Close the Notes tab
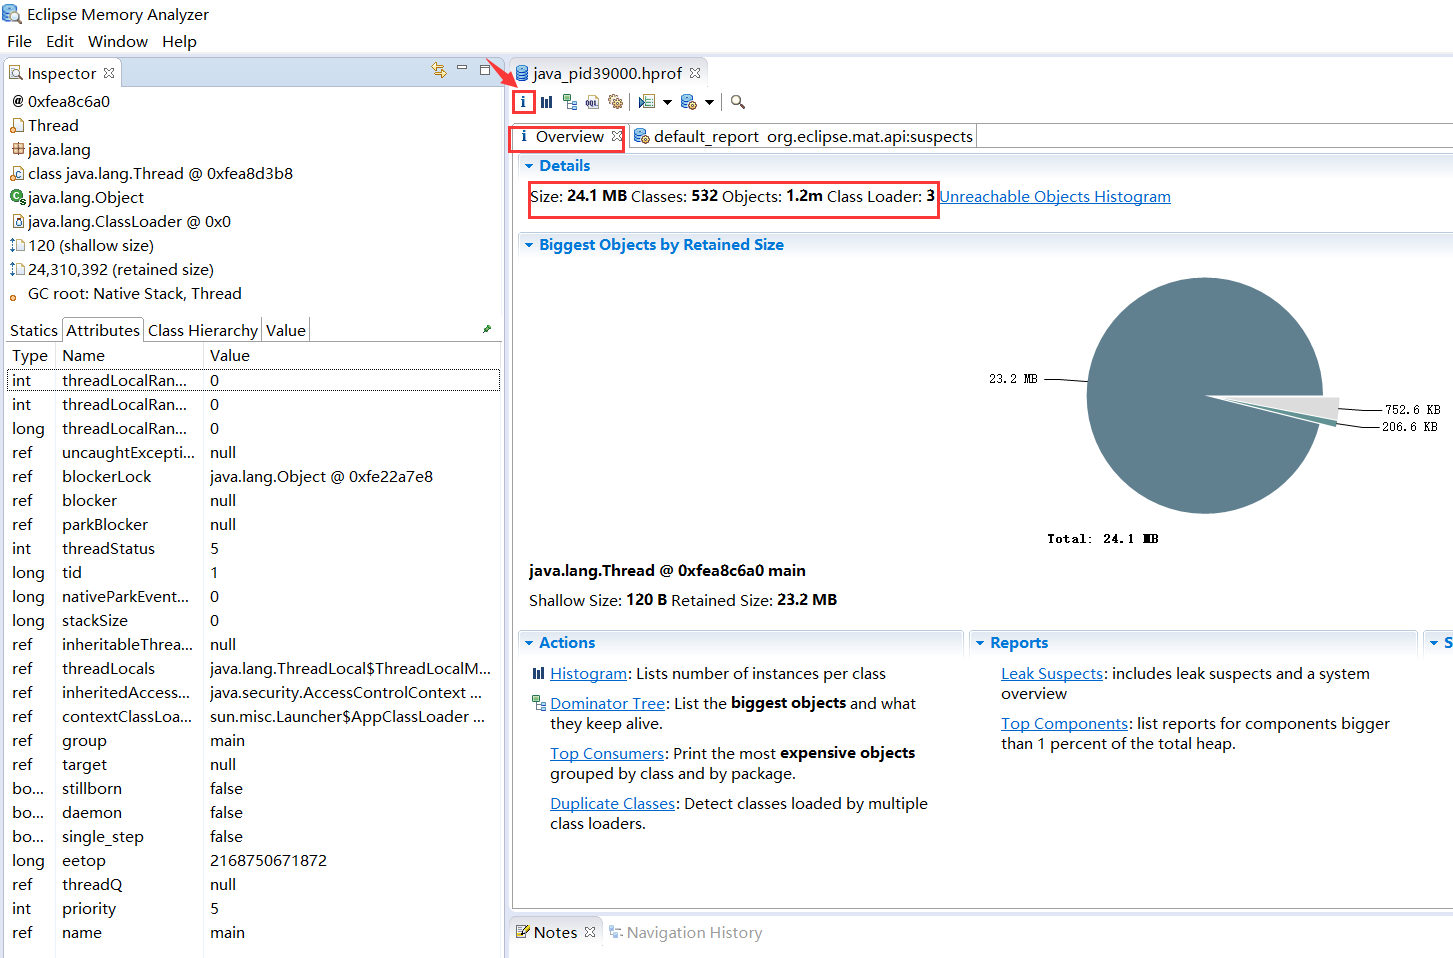 pos(590,932)
